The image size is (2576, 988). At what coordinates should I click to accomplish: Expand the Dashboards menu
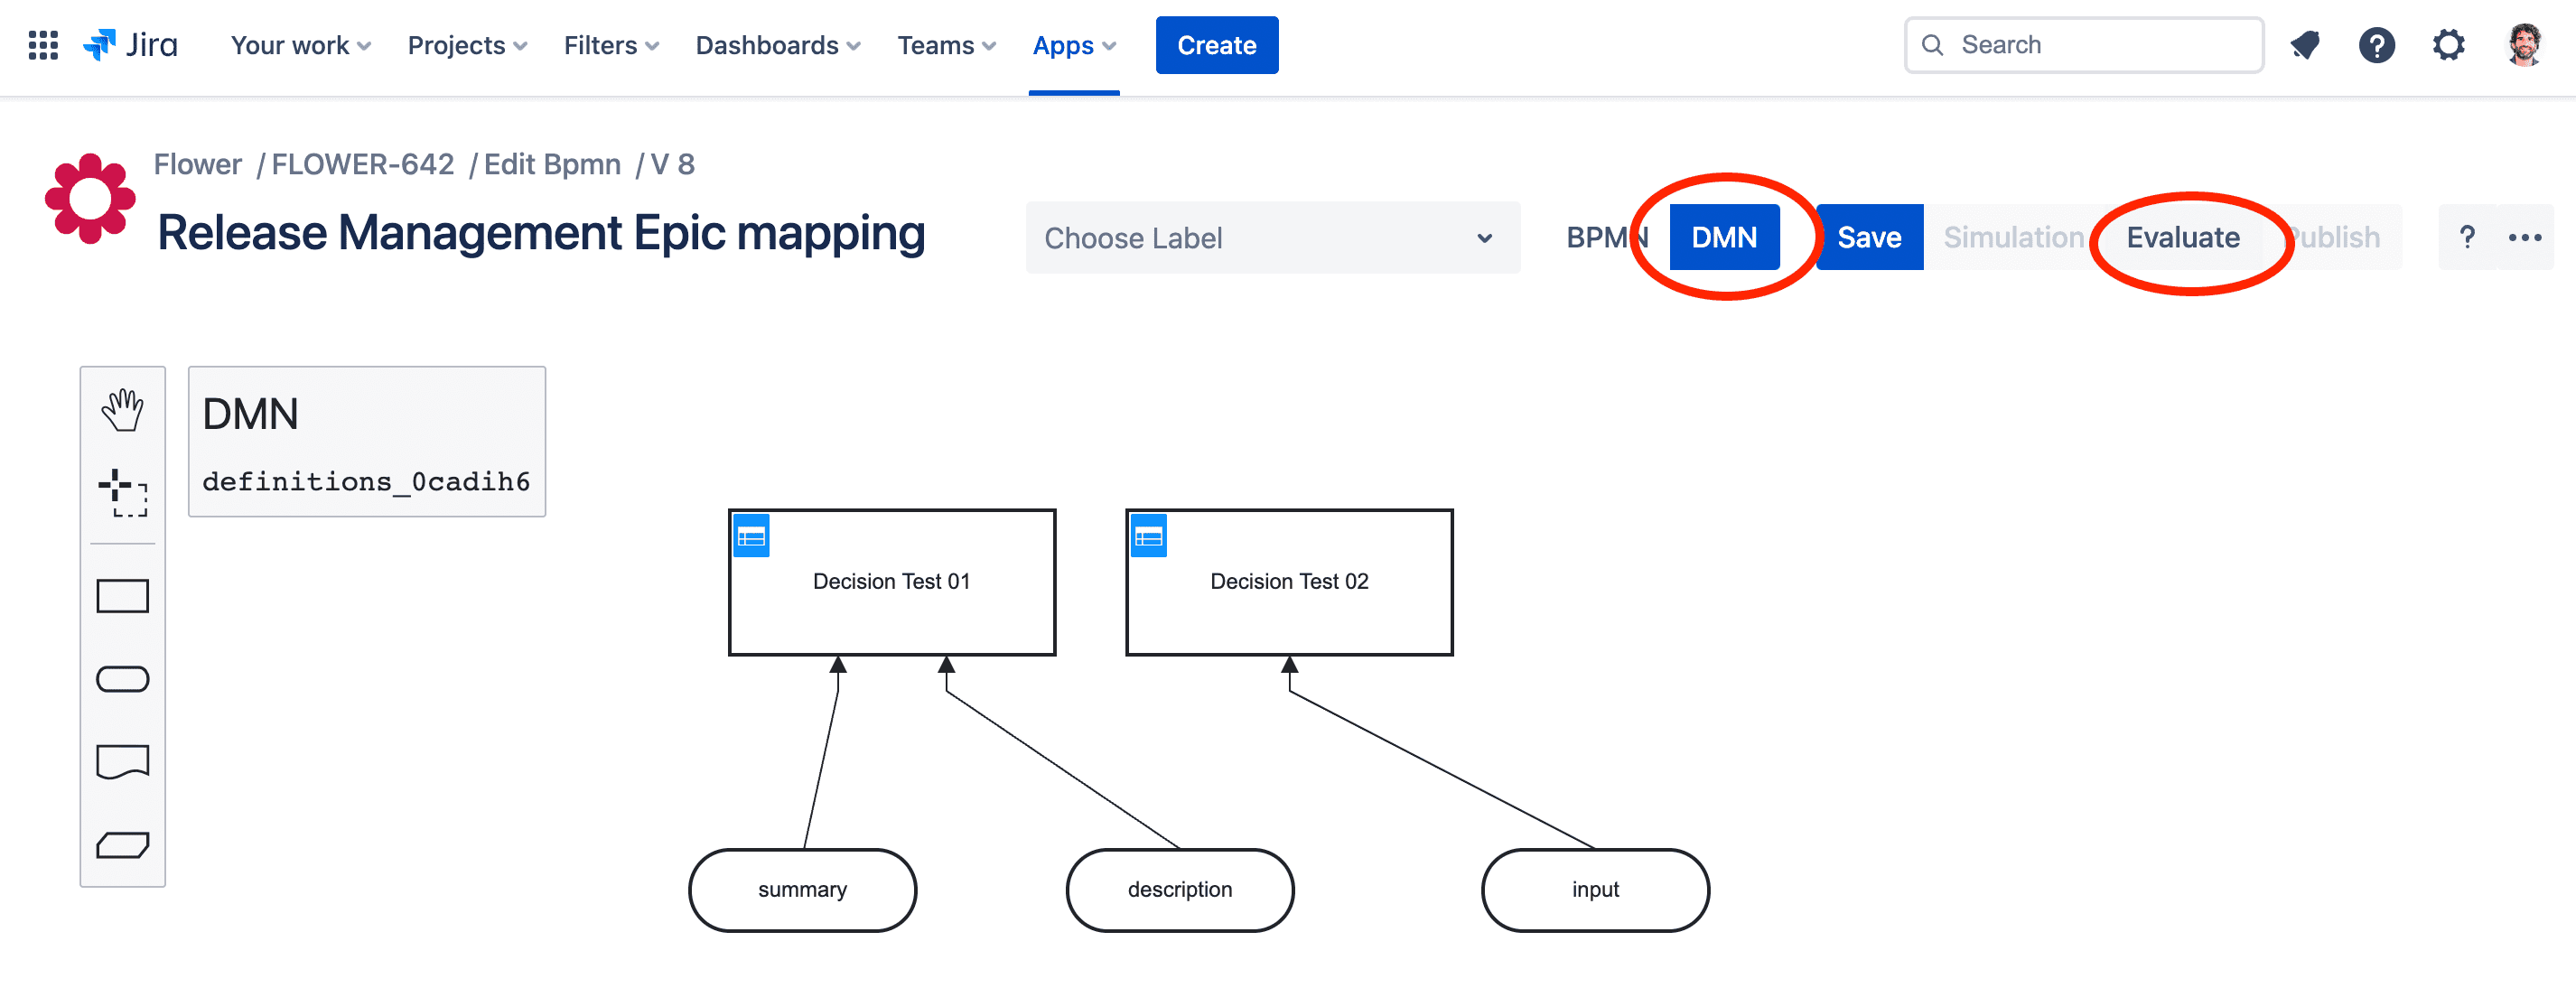(777, 45)
